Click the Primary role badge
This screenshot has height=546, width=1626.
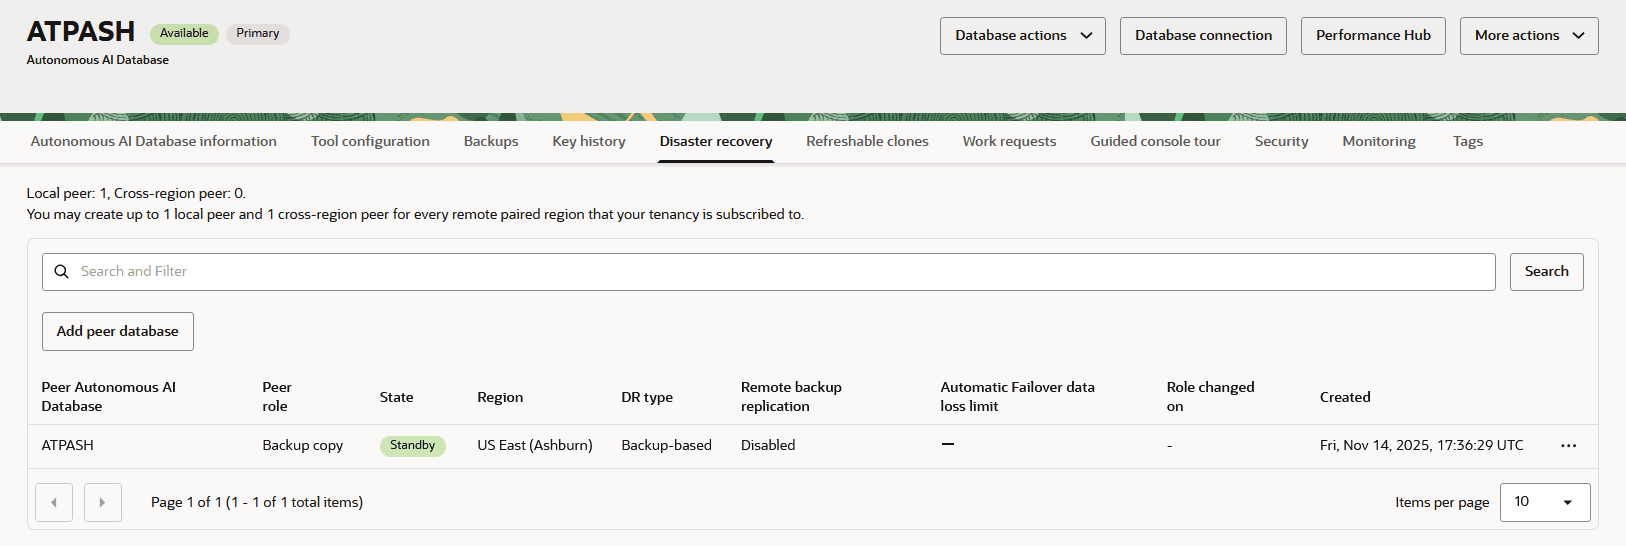(258, 34)
